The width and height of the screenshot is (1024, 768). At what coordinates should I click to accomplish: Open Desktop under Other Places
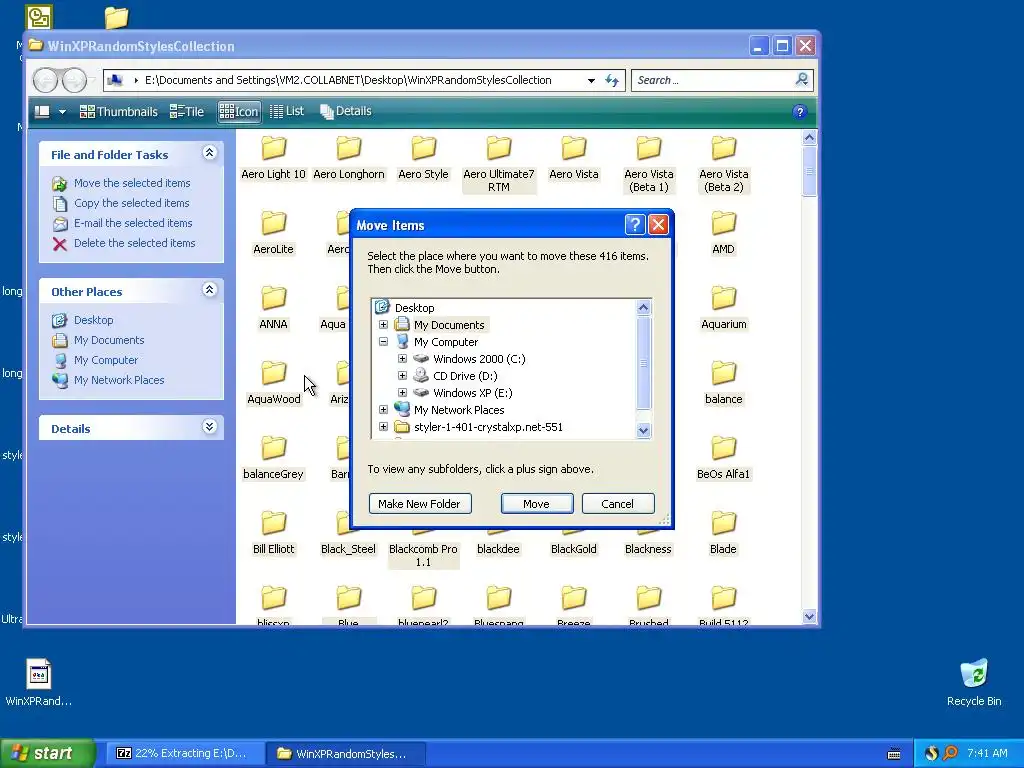[x=93, y=320]
